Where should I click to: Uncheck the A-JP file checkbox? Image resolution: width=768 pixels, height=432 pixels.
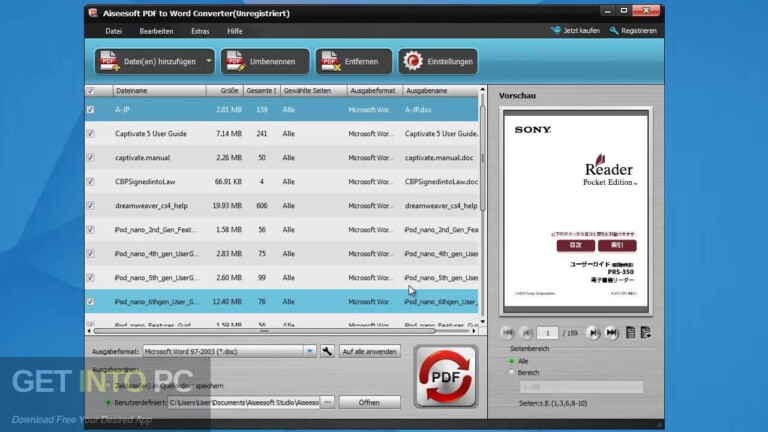[x=91, y=110]
